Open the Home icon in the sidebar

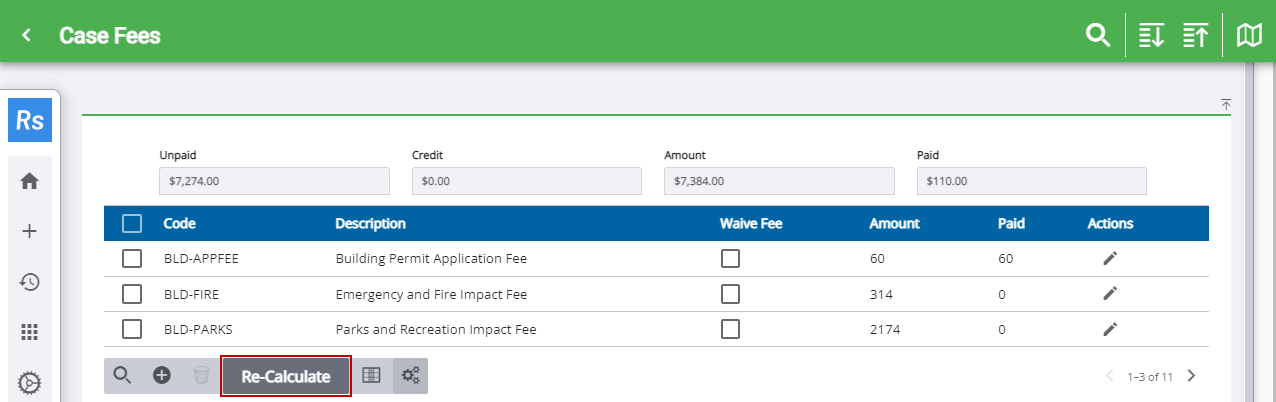pyautogui.click(x=30, y=181)
